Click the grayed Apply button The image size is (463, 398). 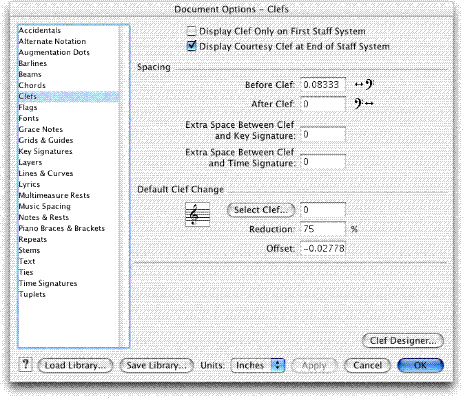(x=314, y=365)
